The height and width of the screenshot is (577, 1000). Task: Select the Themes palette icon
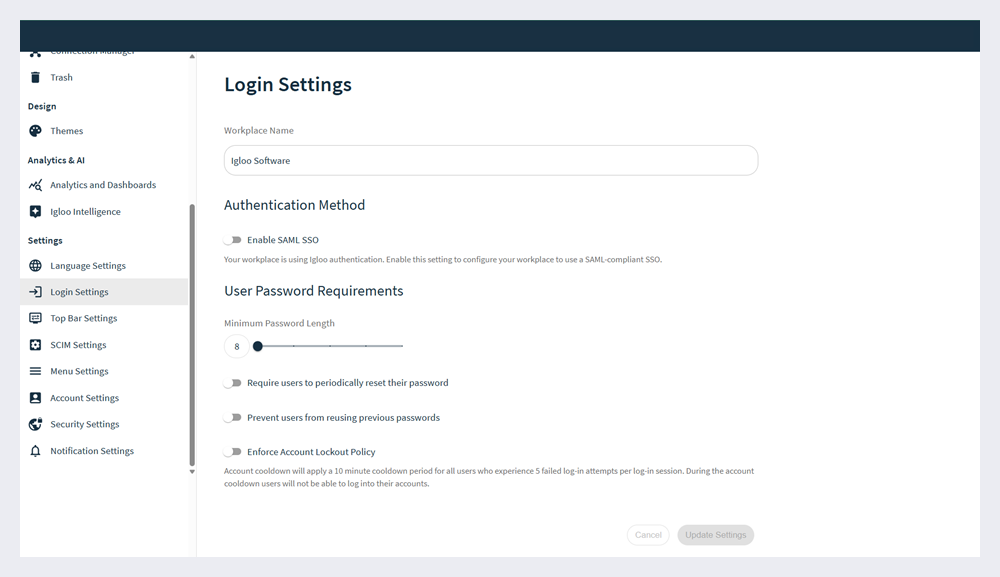(36, 130)
